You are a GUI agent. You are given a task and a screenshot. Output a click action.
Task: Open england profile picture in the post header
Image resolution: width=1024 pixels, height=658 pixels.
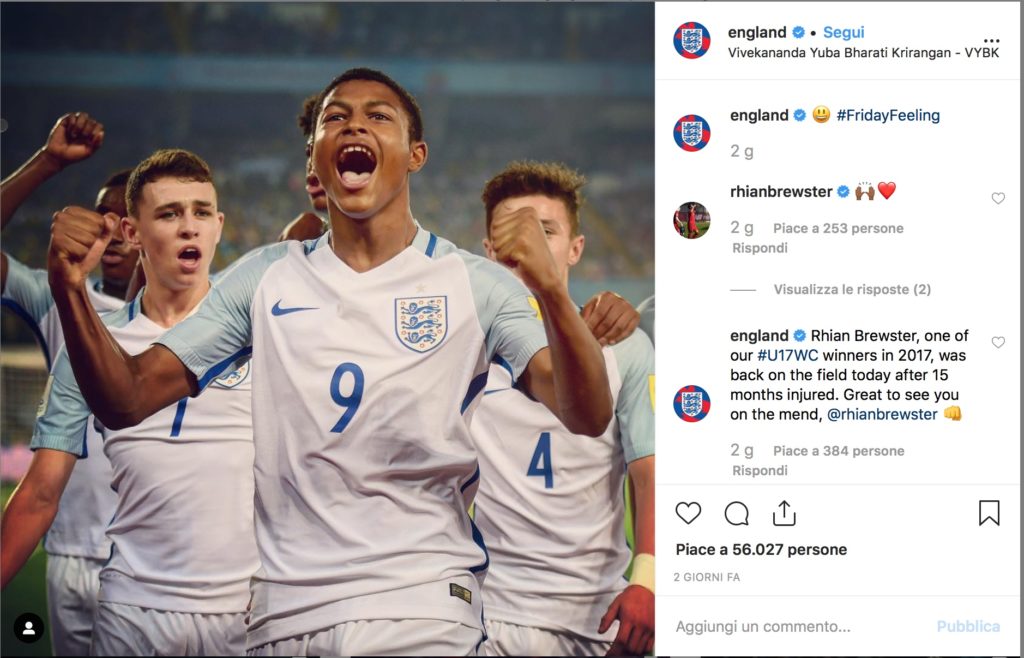pos(691,41)
